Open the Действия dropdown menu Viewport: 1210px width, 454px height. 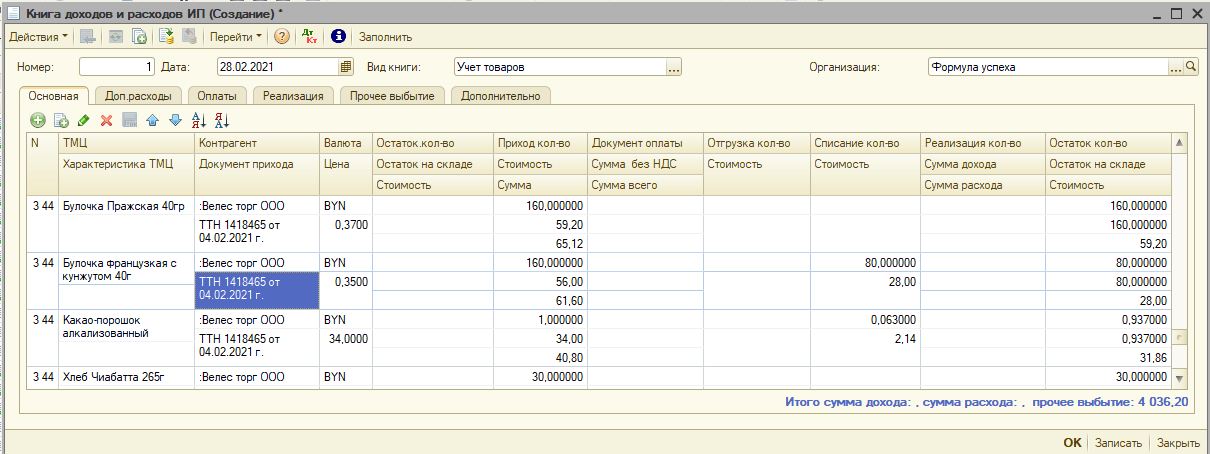(x=38, y=37)
